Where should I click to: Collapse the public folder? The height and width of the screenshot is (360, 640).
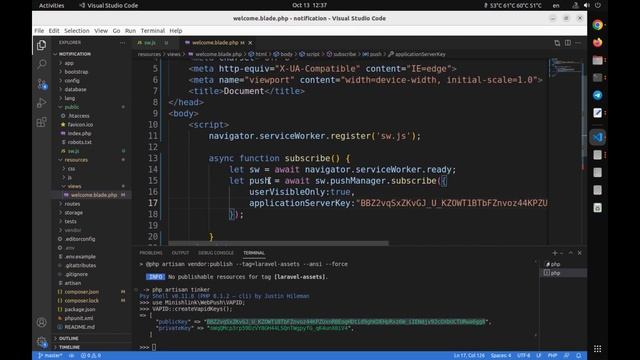(92, 107)
